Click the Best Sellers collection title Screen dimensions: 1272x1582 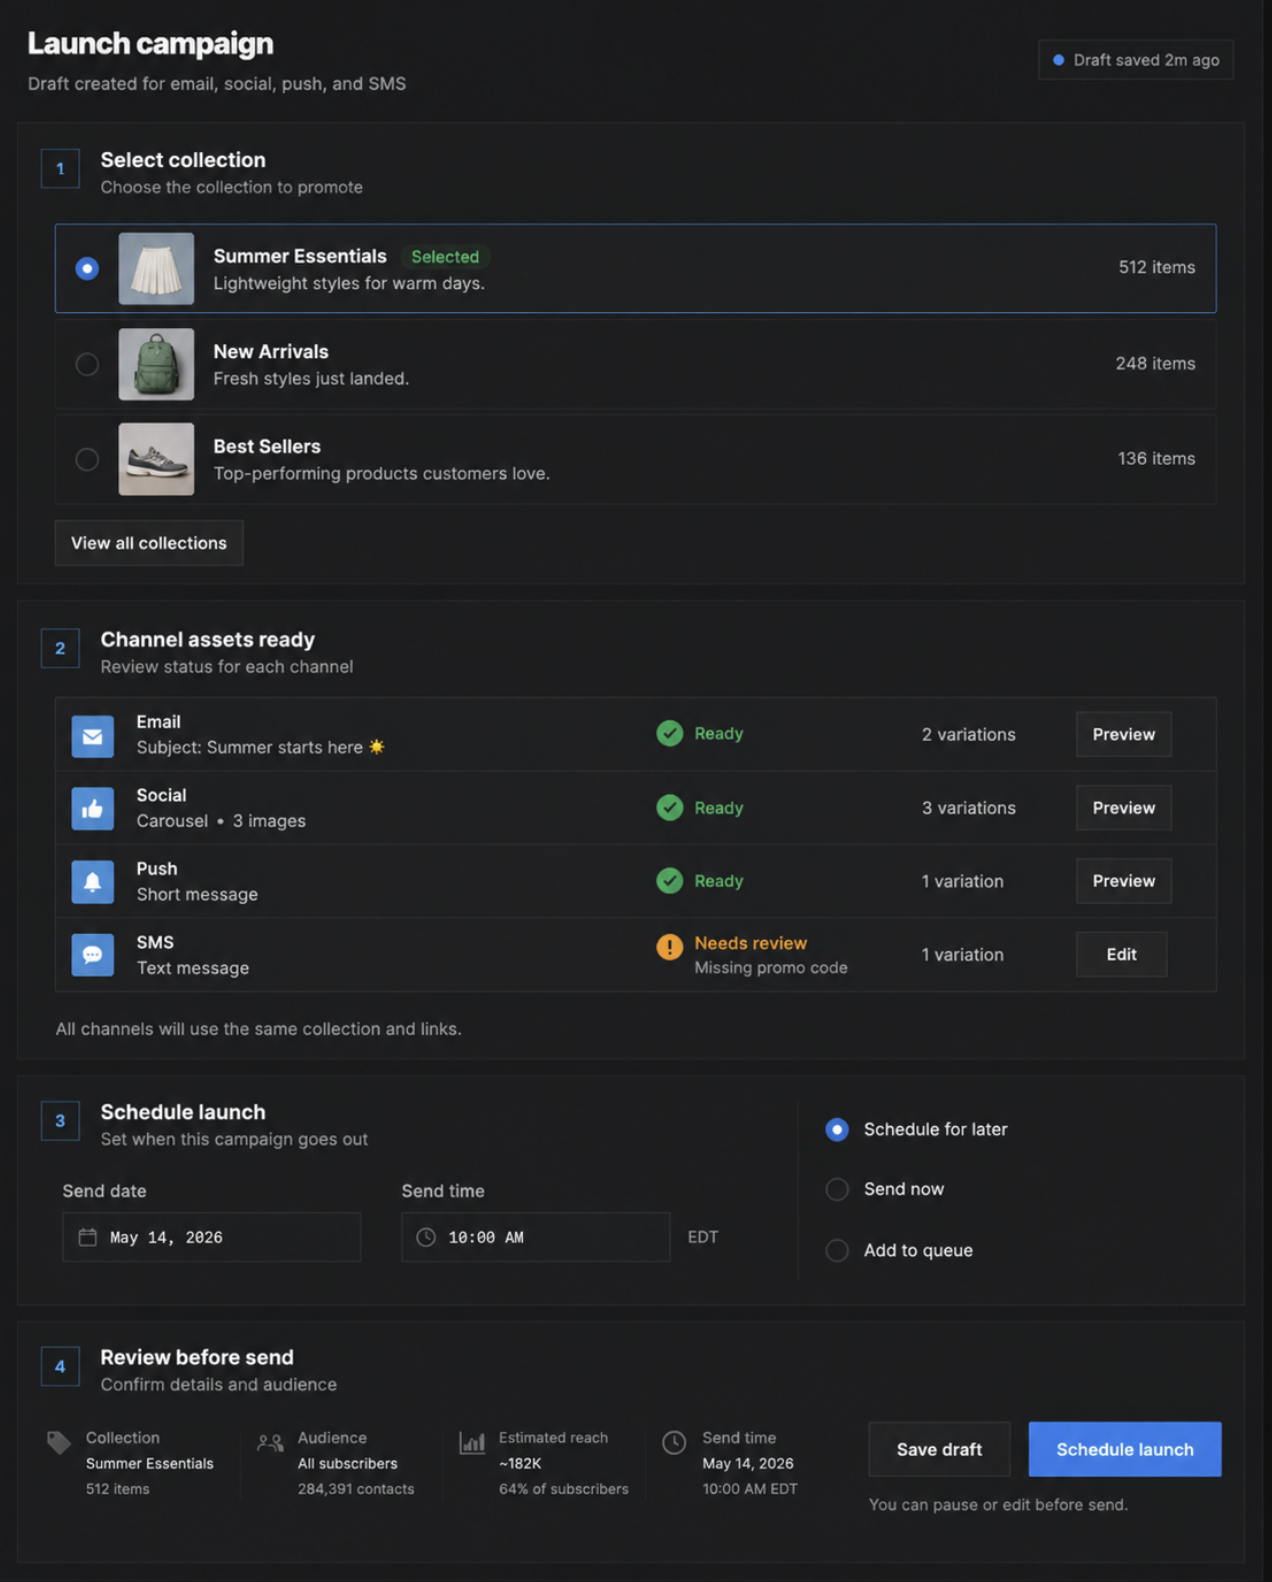pyautogui.click(x=266, y=447)
